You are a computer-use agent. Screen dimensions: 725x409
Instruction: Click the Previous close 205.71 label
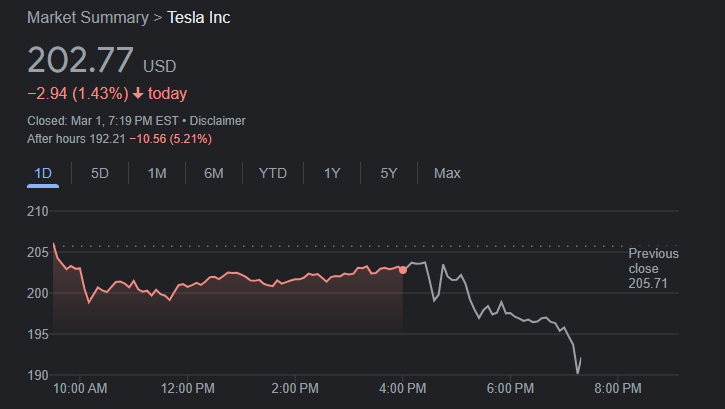(x=653, y=269)
